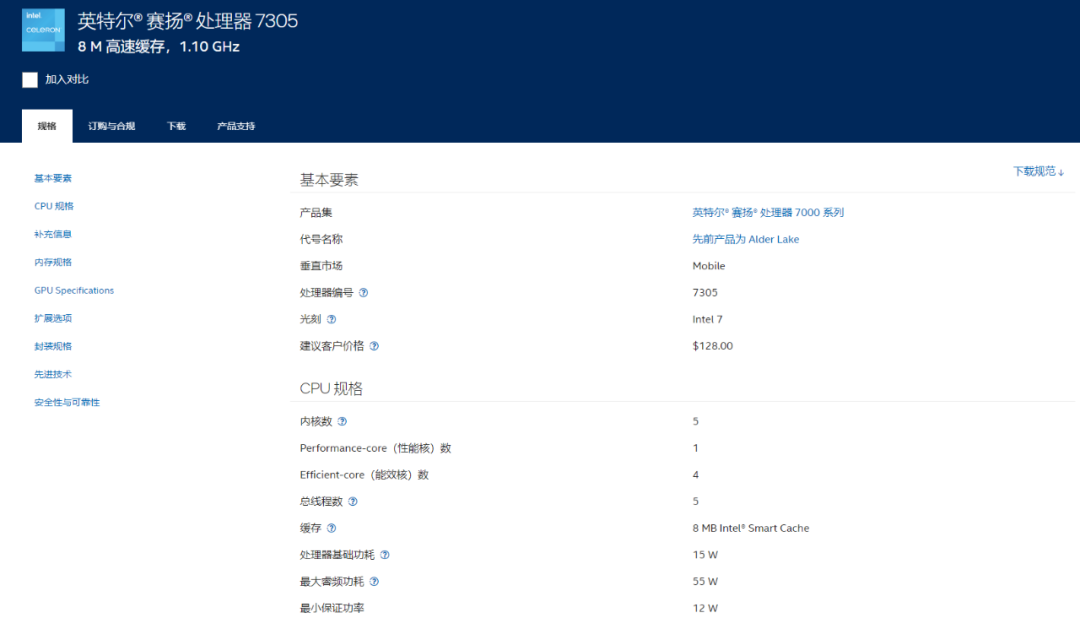Open help icon next to 处理器基础功耗
1080x629 pixels.
pyautogui.click(x=385, y=555)
